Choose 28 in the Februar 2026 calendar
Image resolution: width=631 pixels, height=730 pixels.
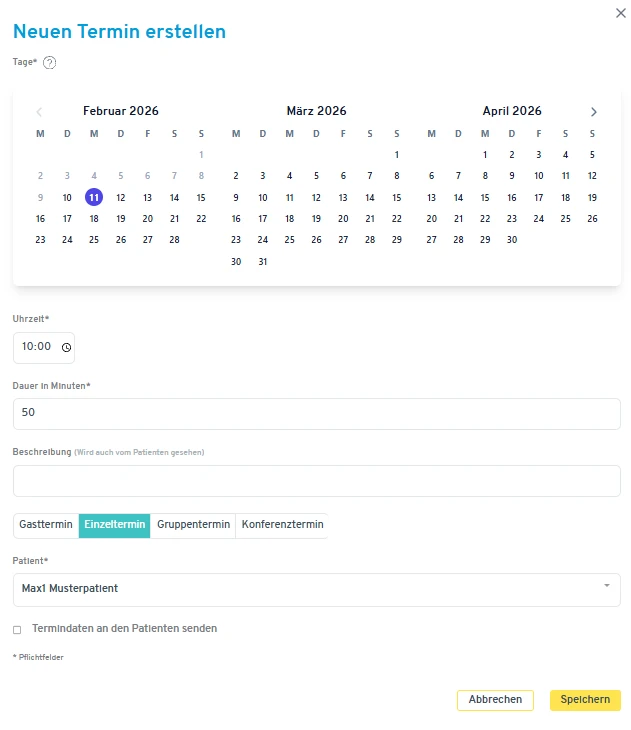(174, 240)
